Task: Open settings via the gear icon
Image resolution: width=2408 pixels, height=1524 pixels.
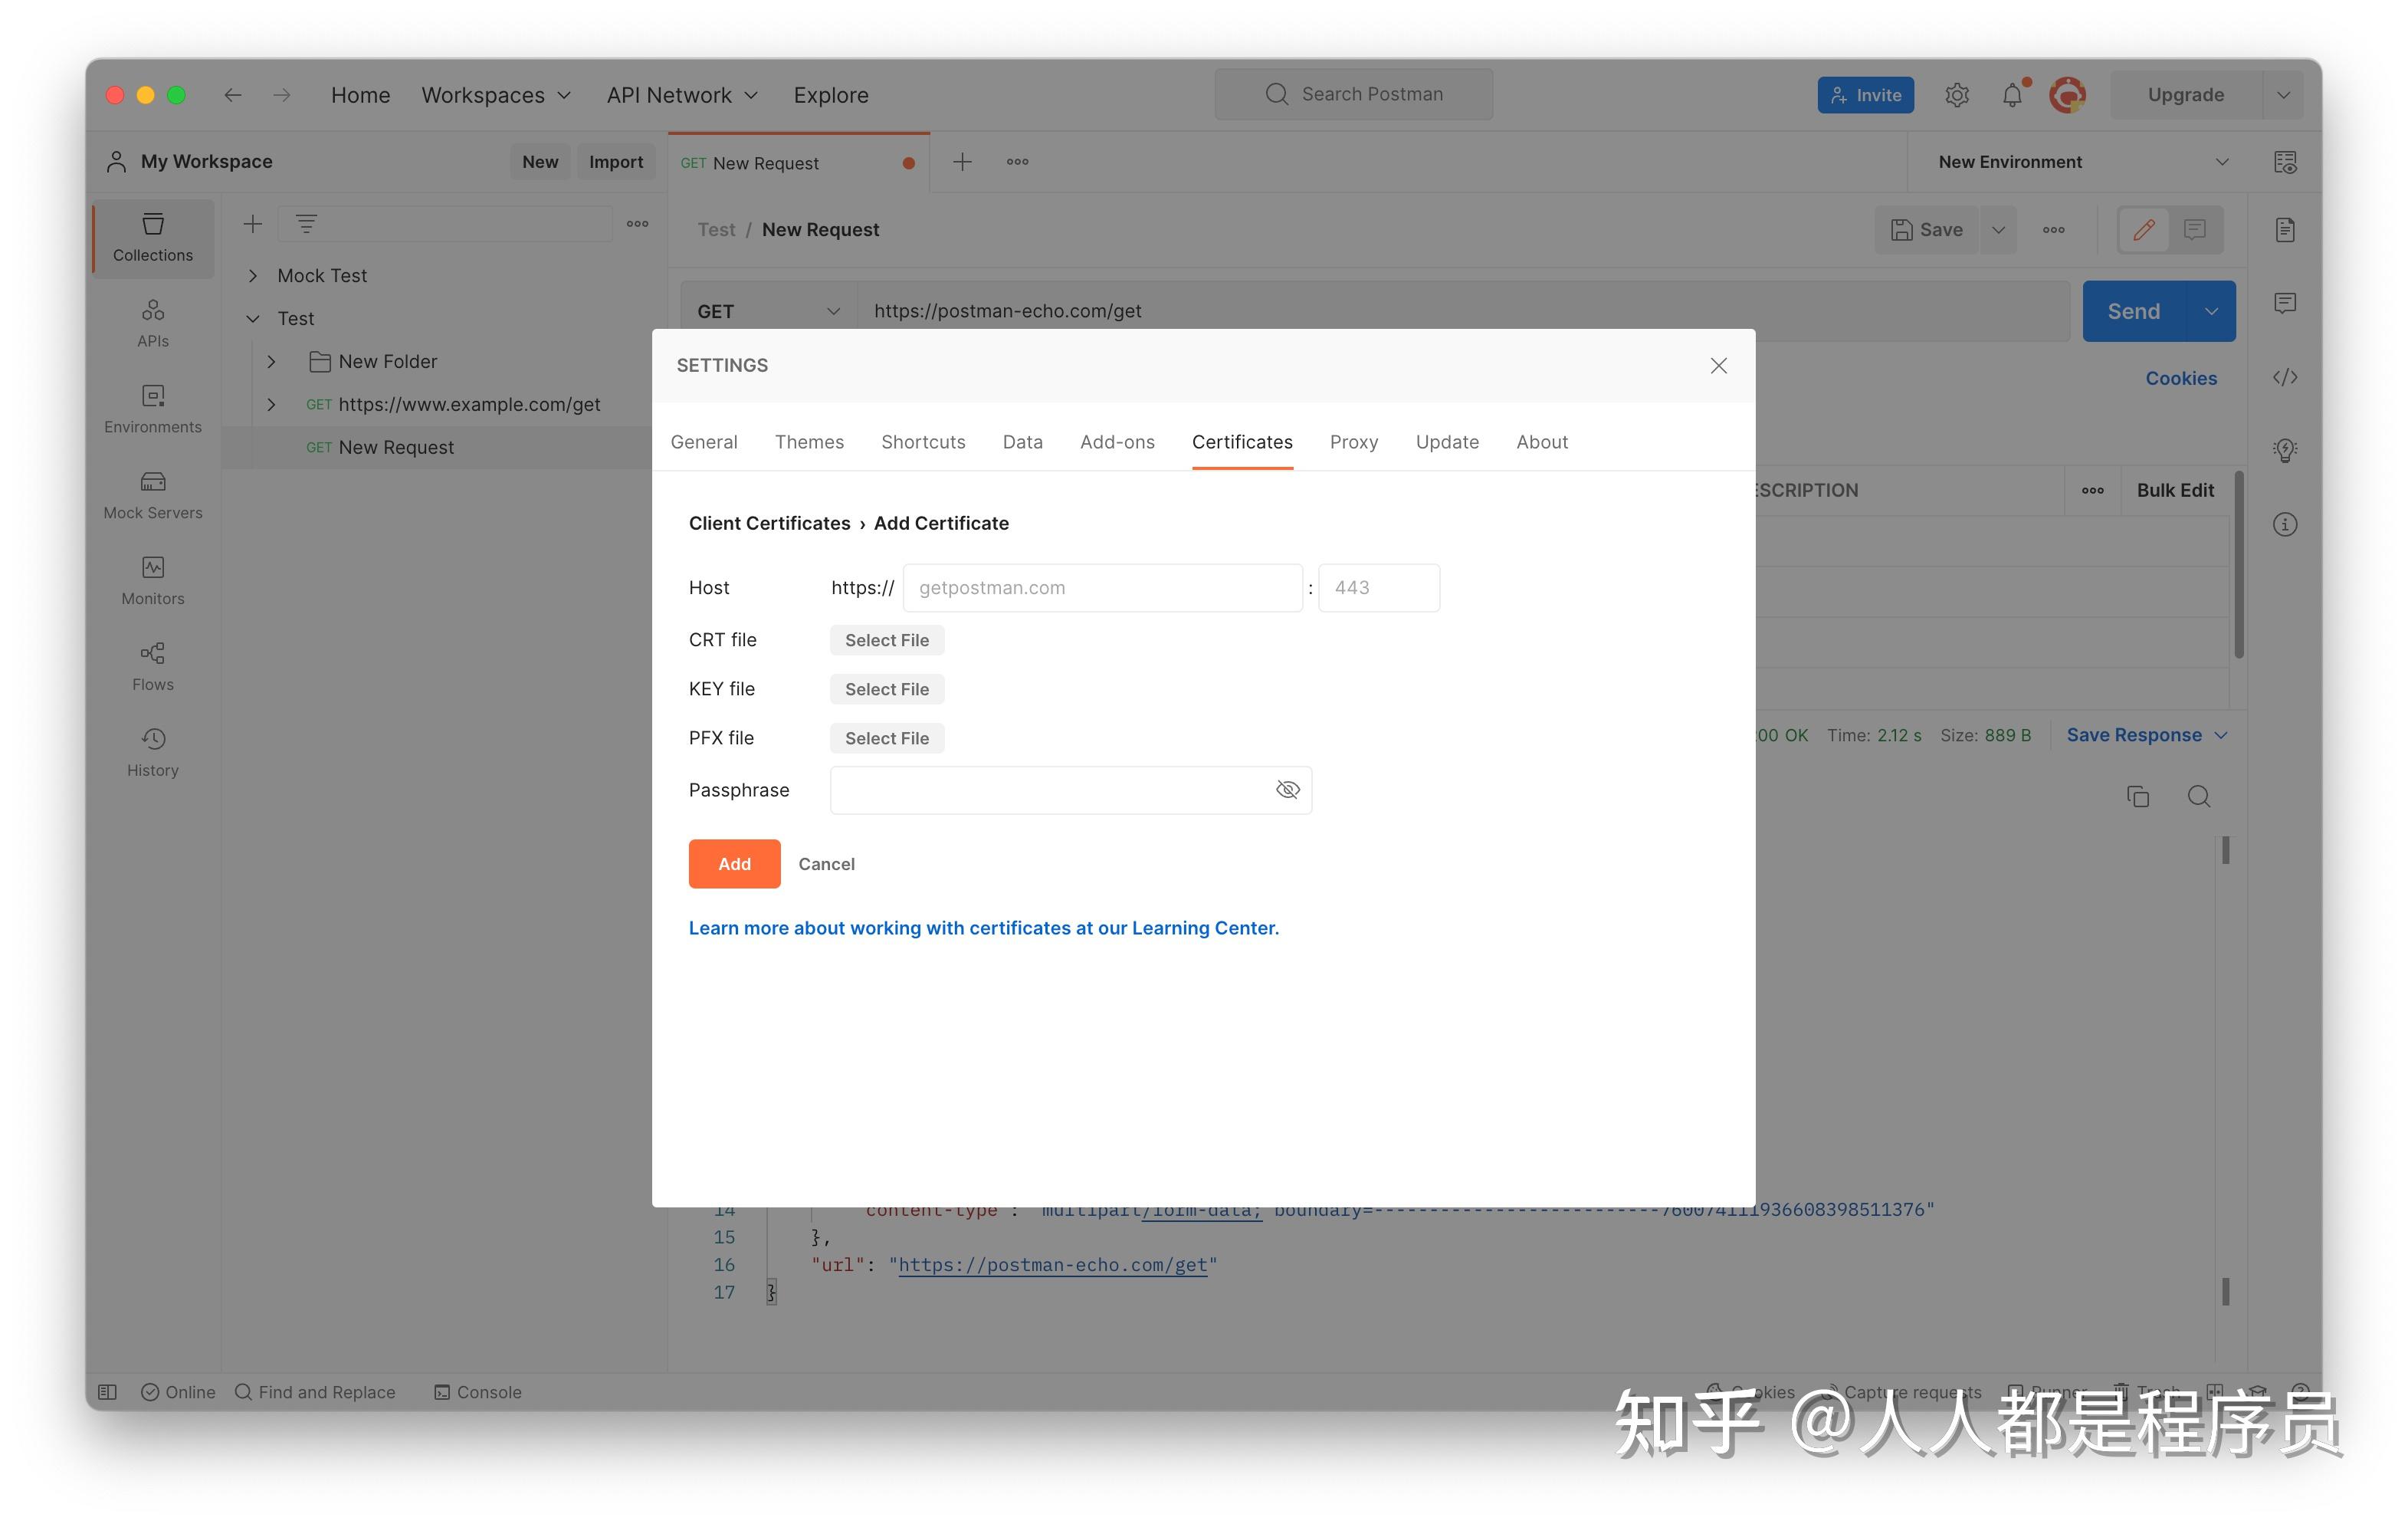Action: pyautogui.click(x=1956, y=95)
